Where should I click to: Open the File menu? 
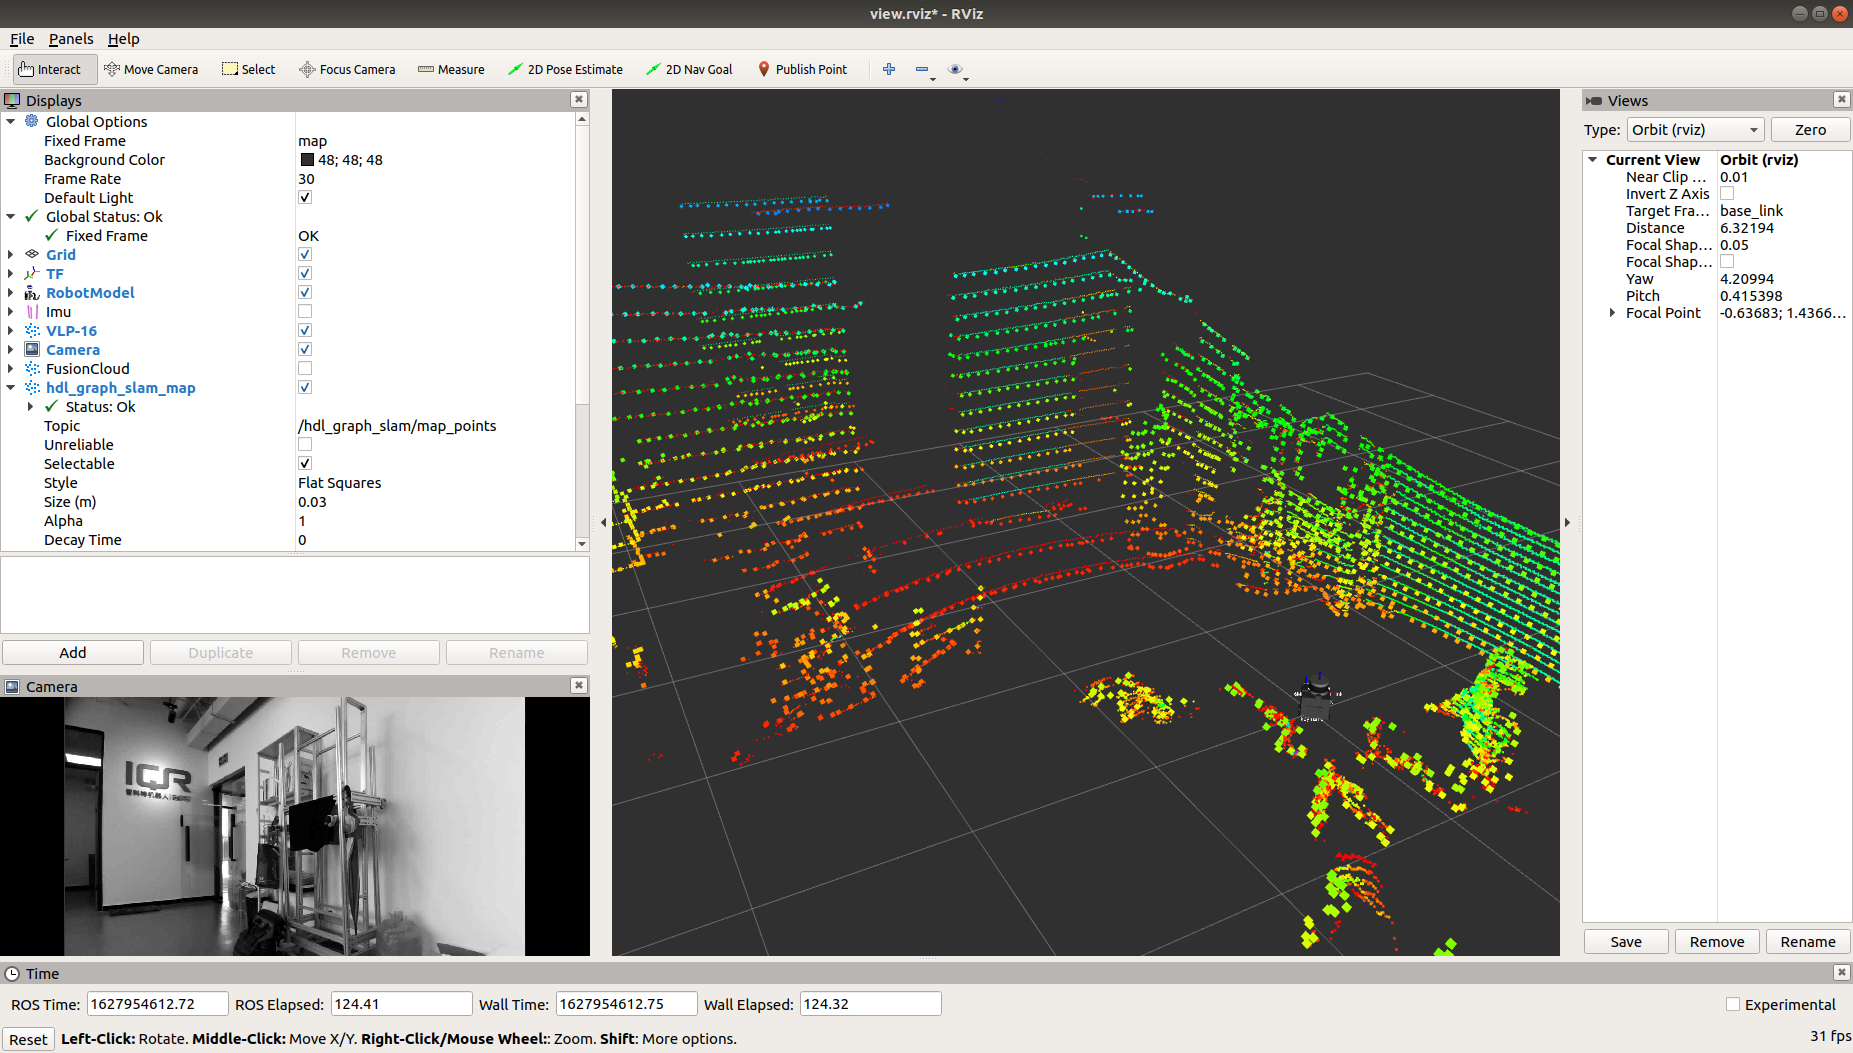tap(22, 39)
